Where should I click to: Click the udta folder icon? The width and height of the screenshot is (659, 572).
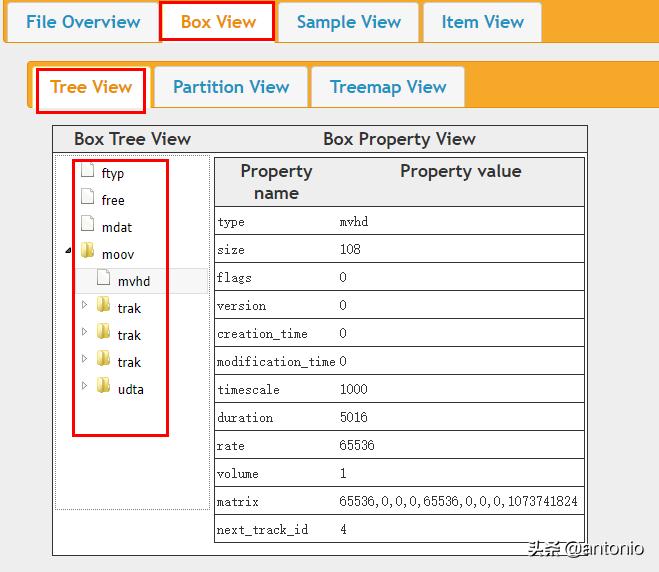pyautogui.click(x=103, y=385)
